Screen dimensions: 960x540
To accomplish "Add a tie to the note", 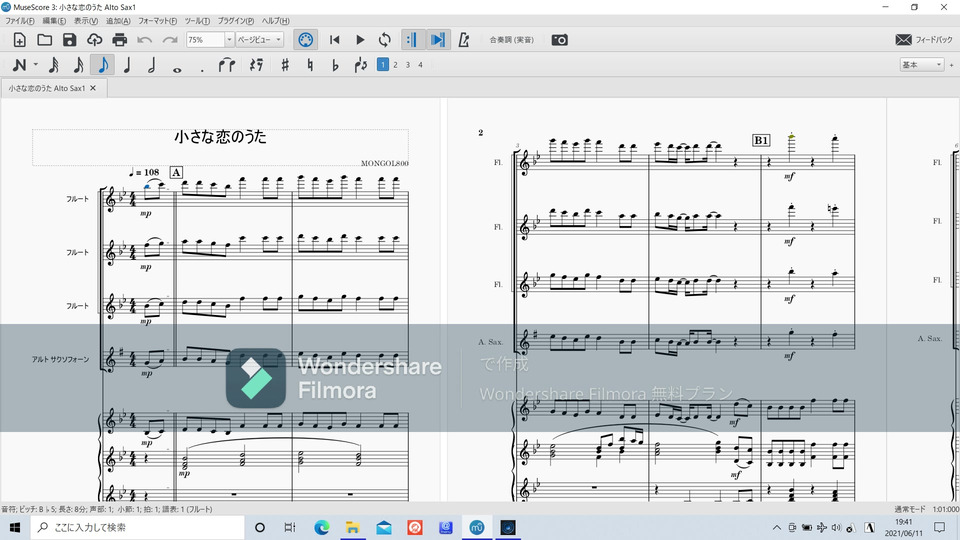I will (227, 65).
